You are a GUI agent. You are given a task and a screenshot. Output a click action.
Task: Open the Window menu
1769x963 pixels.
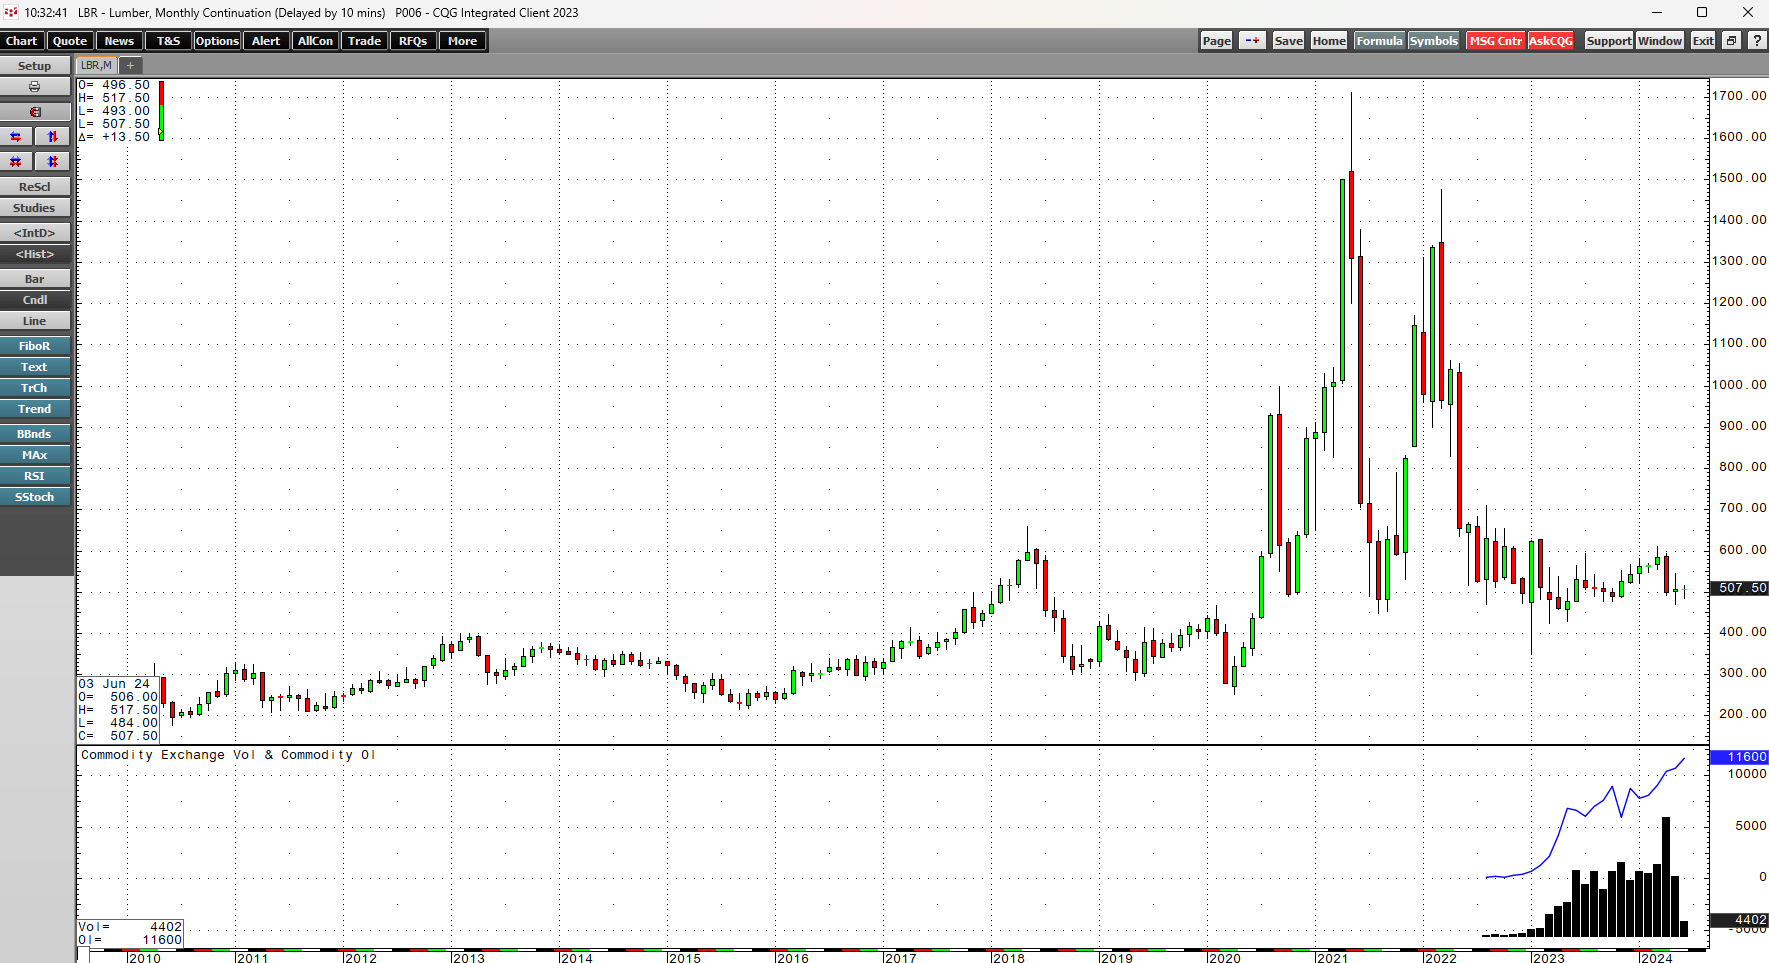(1660, 41)
